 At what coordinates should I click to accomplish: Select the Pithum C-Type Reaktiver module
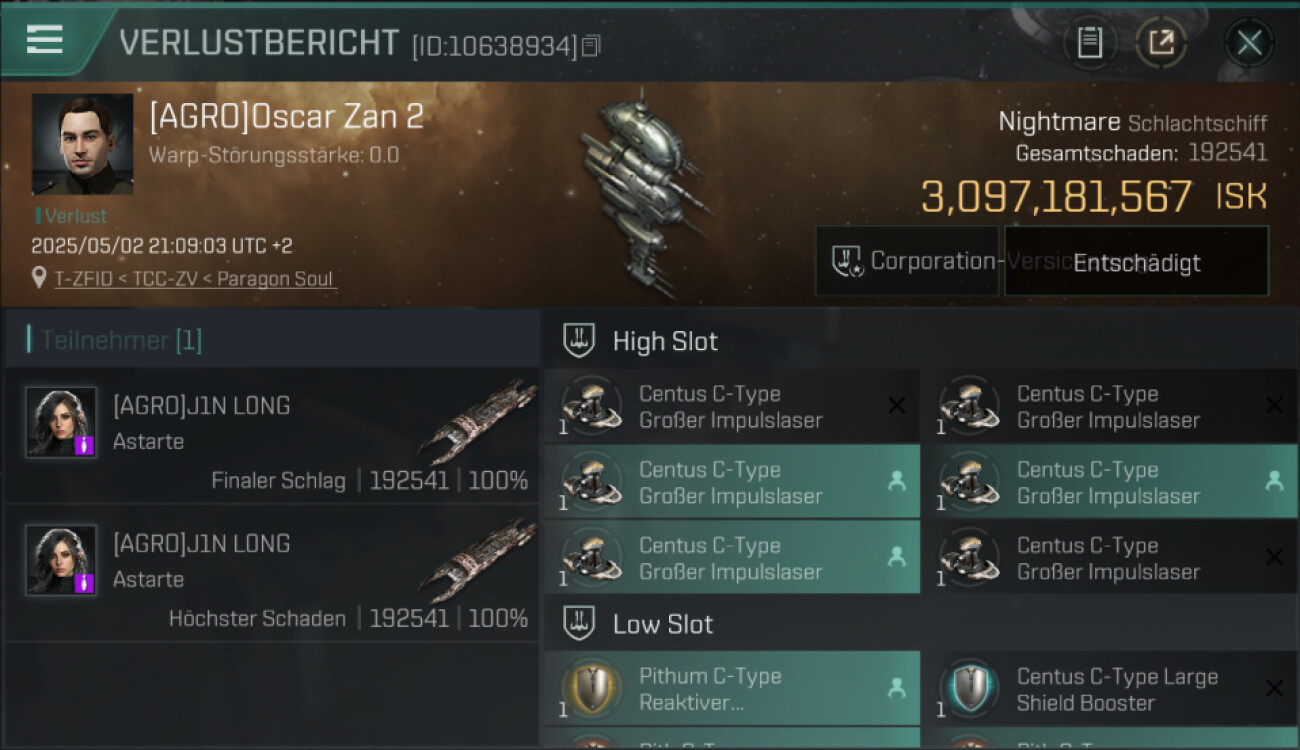730,688
